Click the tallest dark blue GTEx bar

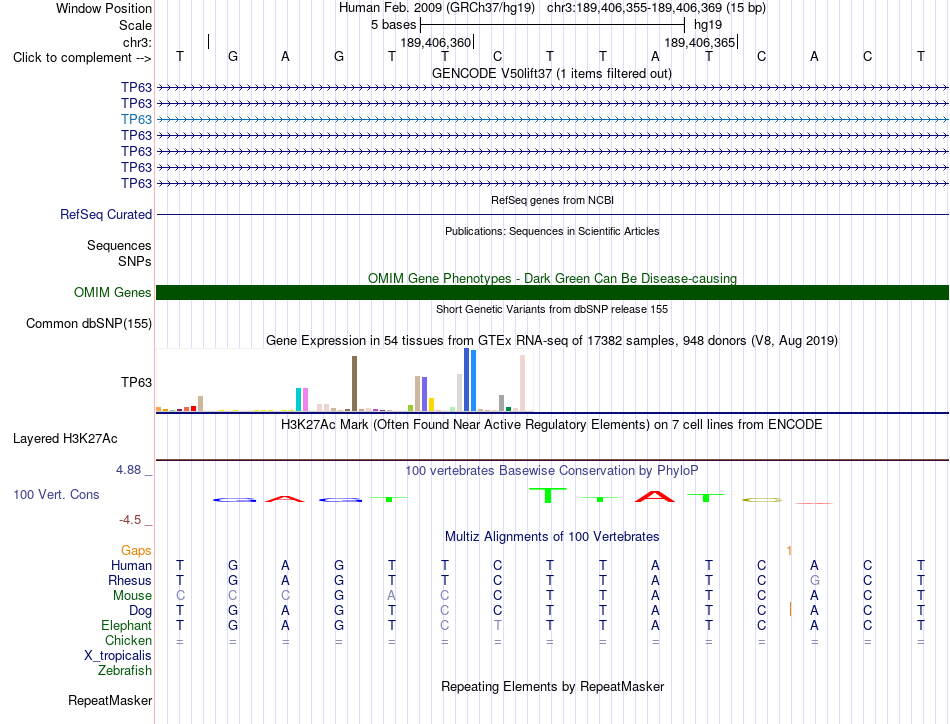tap(467, 380)
